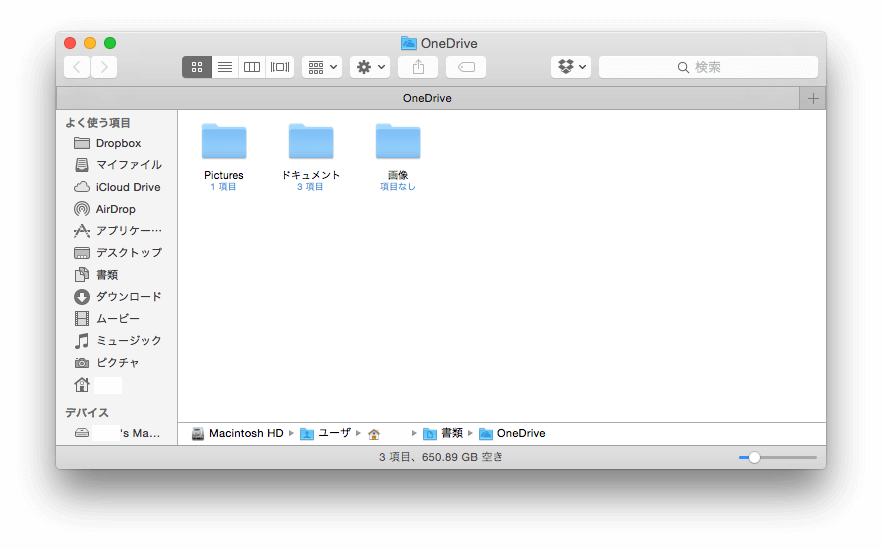This screenshot has height=549, width=882.
Task: Click the よく使う項目 sidebar heading
Action: (x=98, y=123)
